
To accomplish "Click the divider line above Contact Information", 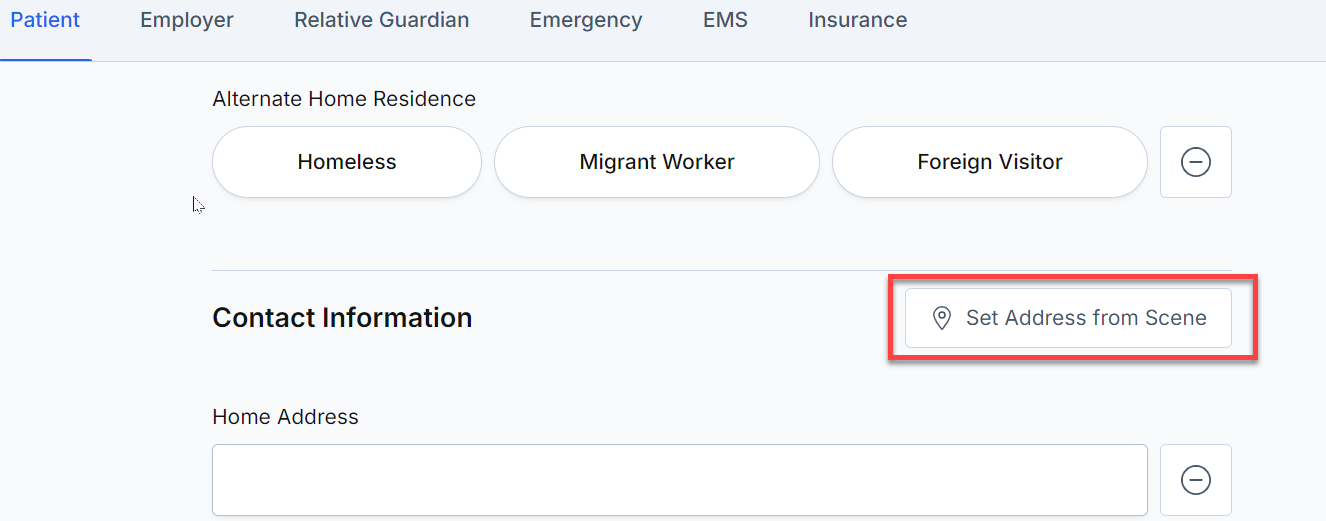I will (x=722, y=270).
